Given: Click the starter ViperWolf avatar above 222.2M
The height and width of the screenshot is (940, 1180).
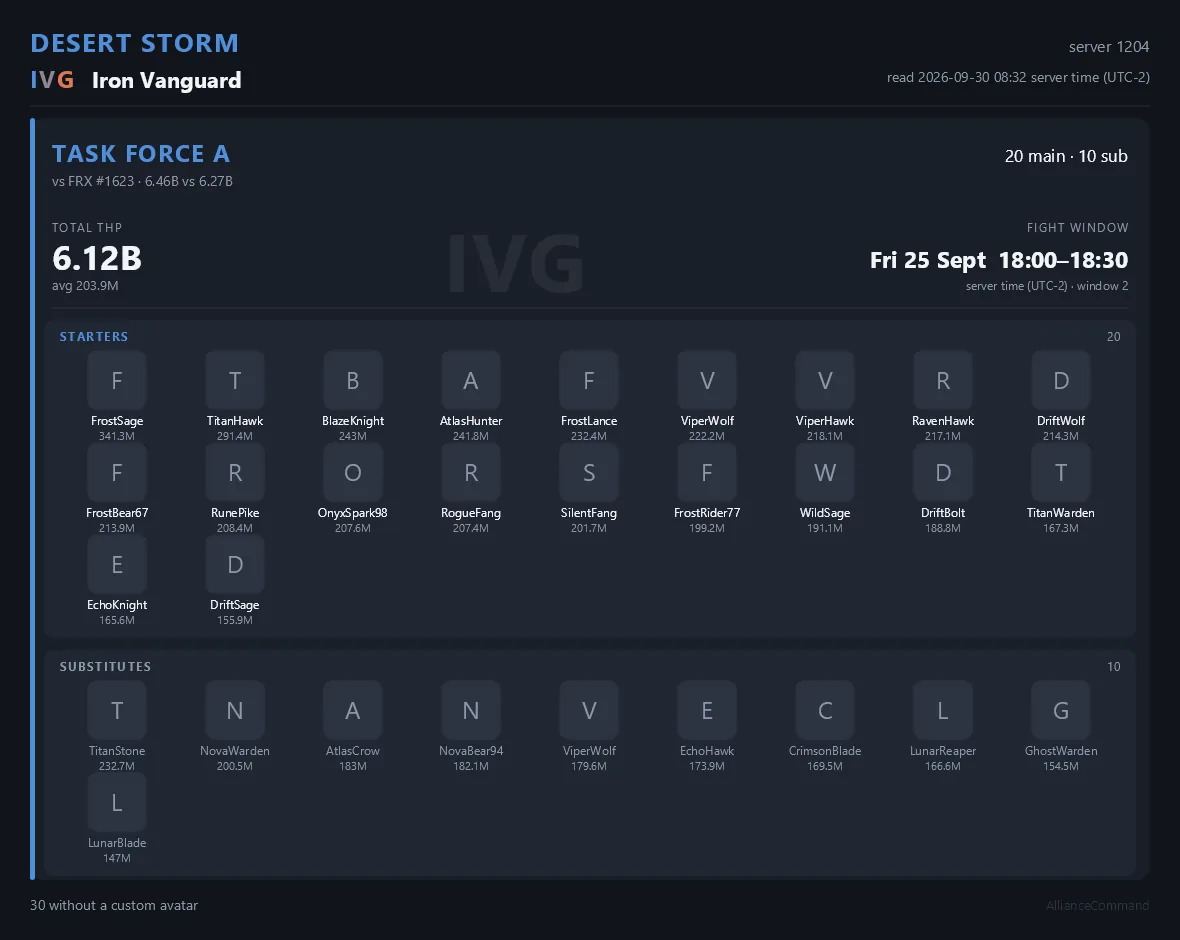Looking at the screenshot, I should [x=707, y=380].
